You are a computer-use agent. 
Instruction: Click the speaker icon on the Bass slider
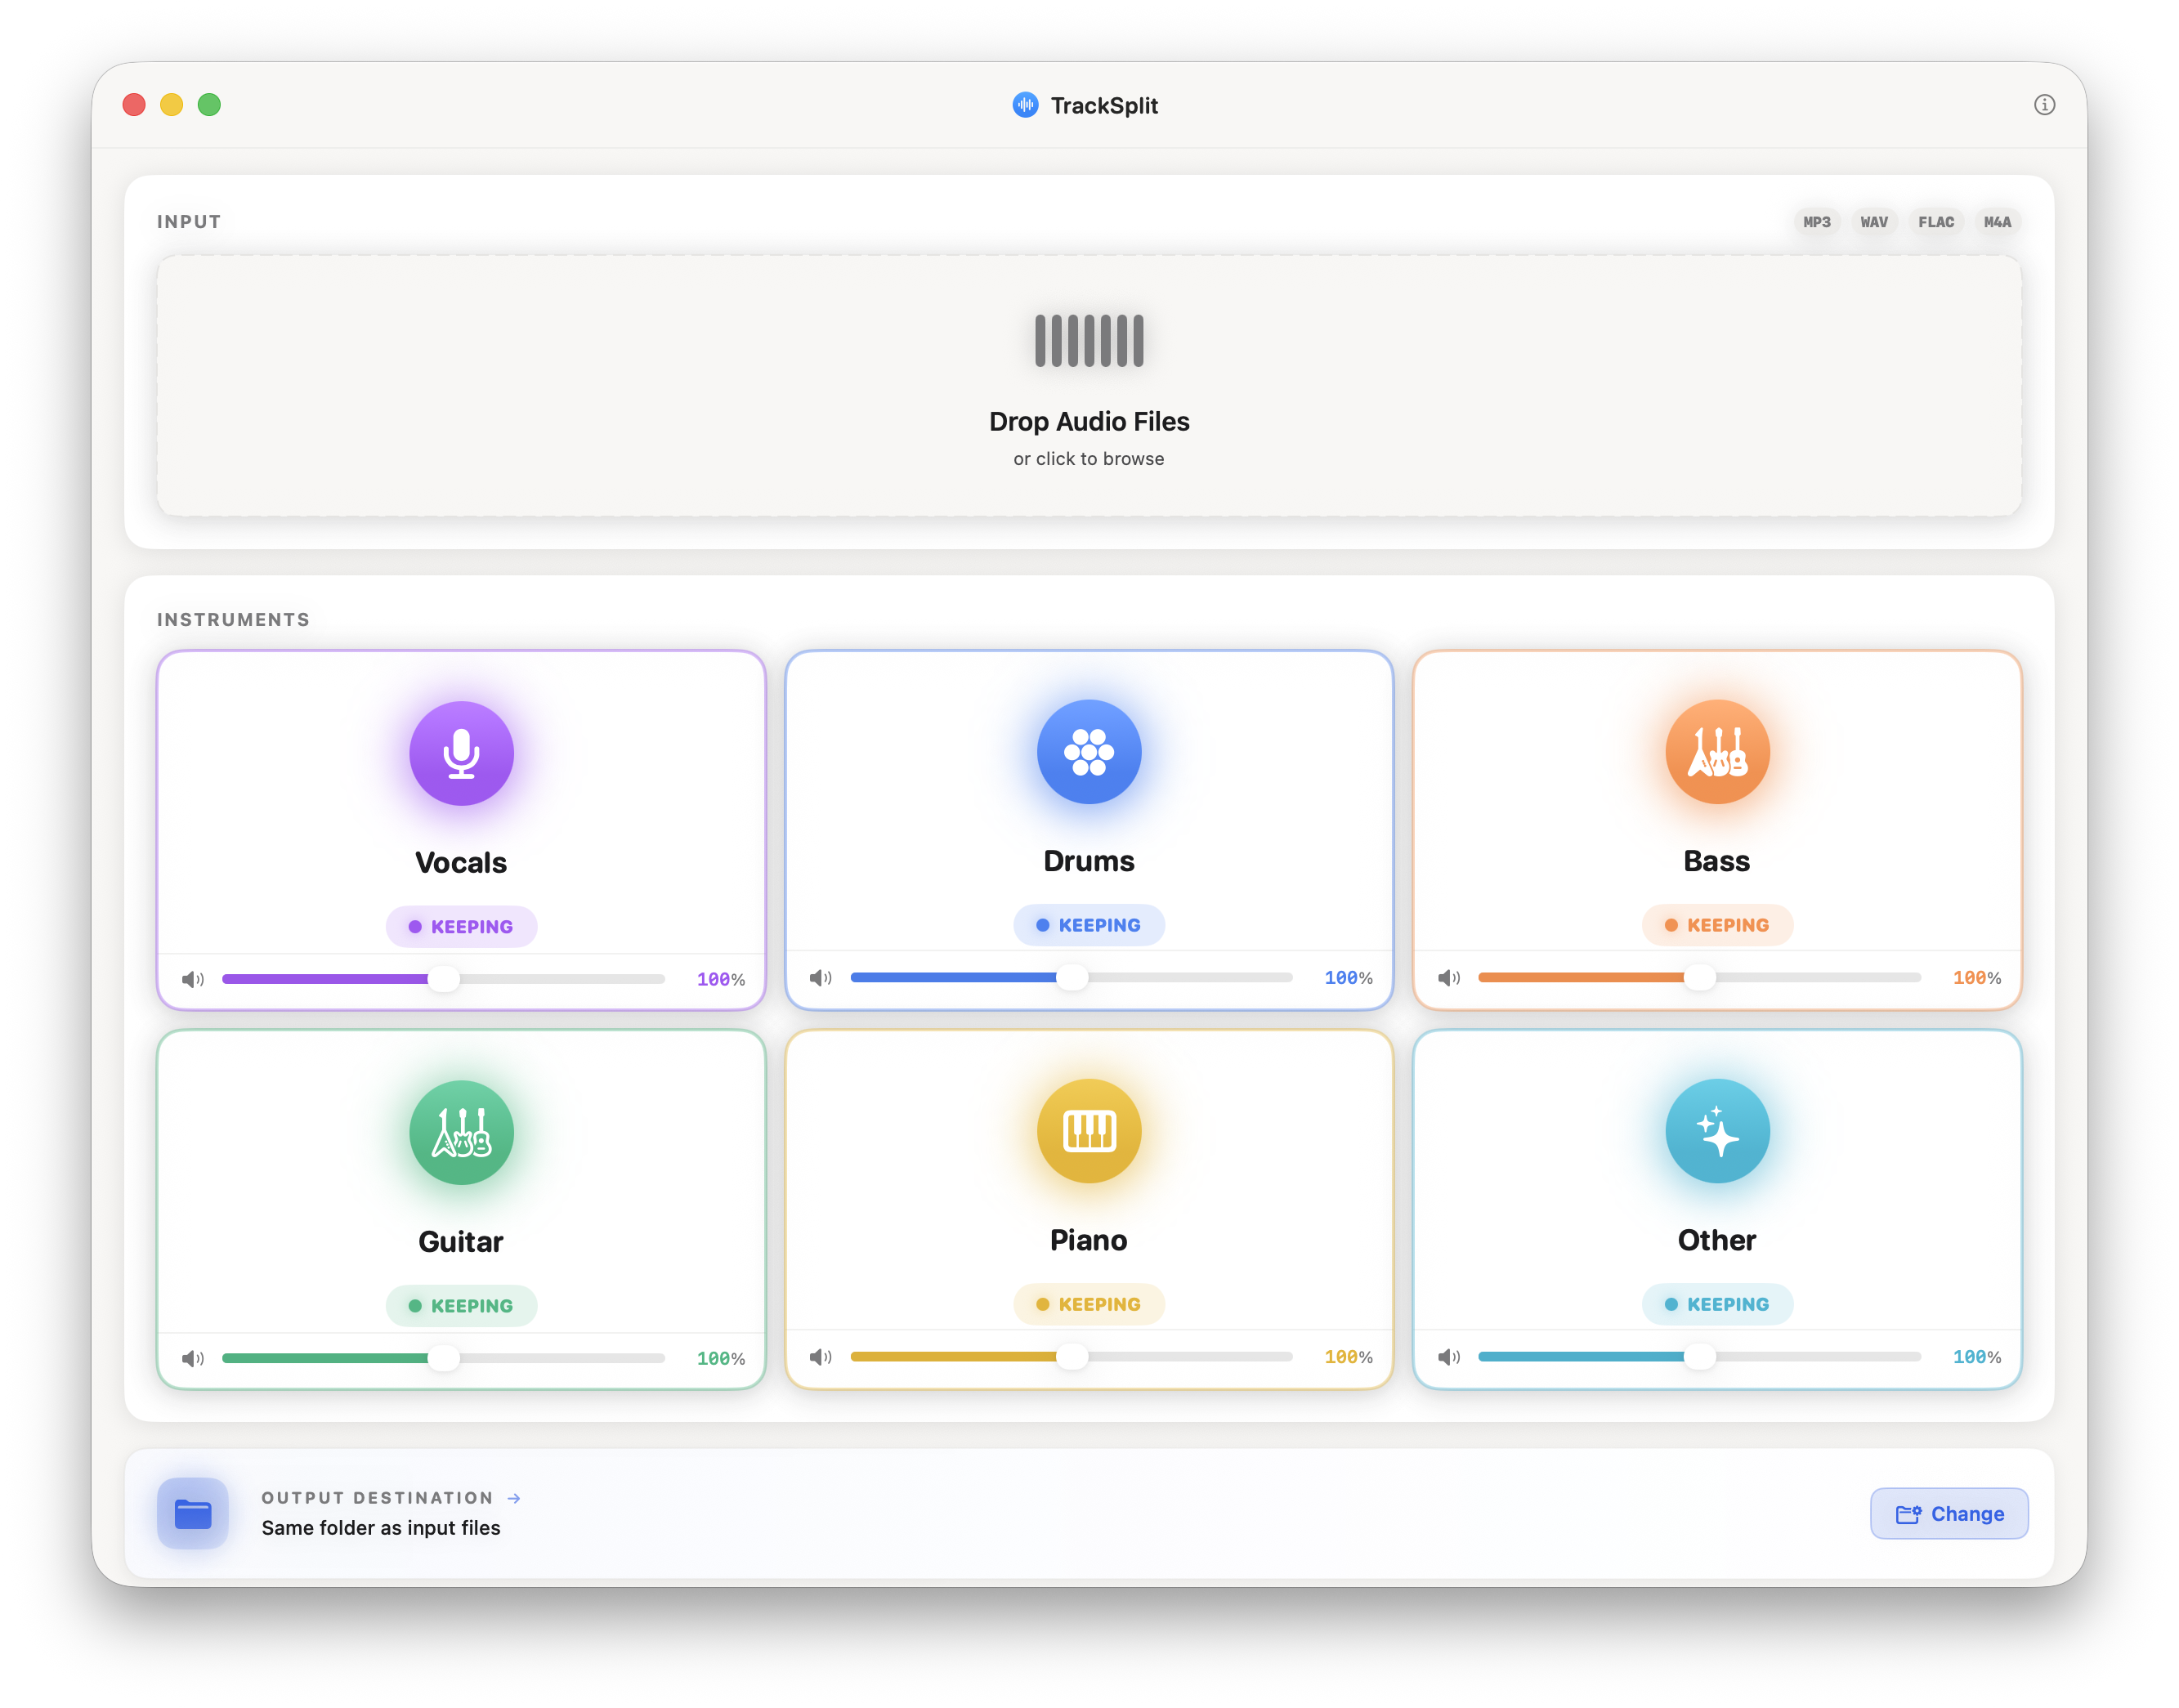pos(1449,978)
